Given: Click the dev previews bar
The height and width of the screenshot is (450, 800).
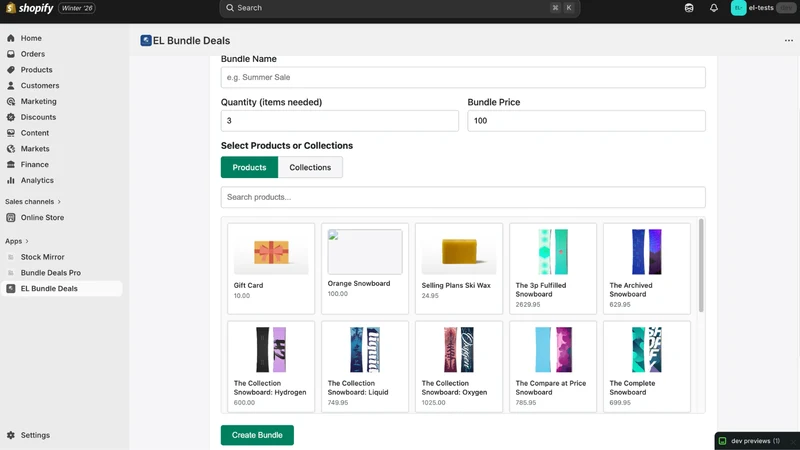Looking at the screenshot, I should pyautogui.click(x=757, y=441).
